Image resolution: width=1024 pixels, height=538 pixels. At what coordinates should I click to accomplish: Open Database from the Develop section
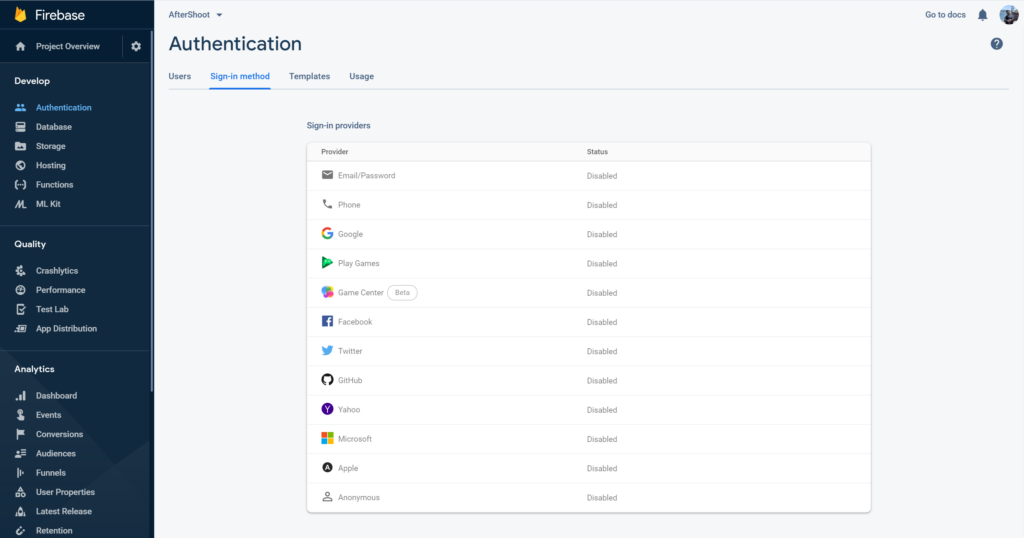54,127
